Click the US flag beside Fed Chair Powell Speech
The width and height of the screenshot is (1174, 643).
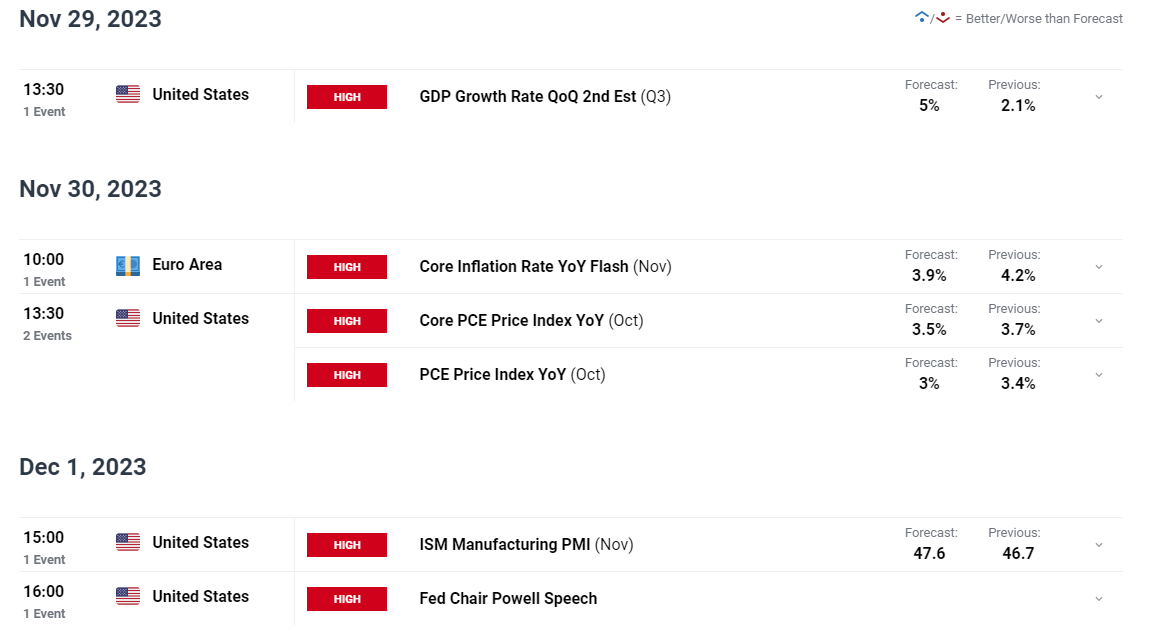coord(128,597)
